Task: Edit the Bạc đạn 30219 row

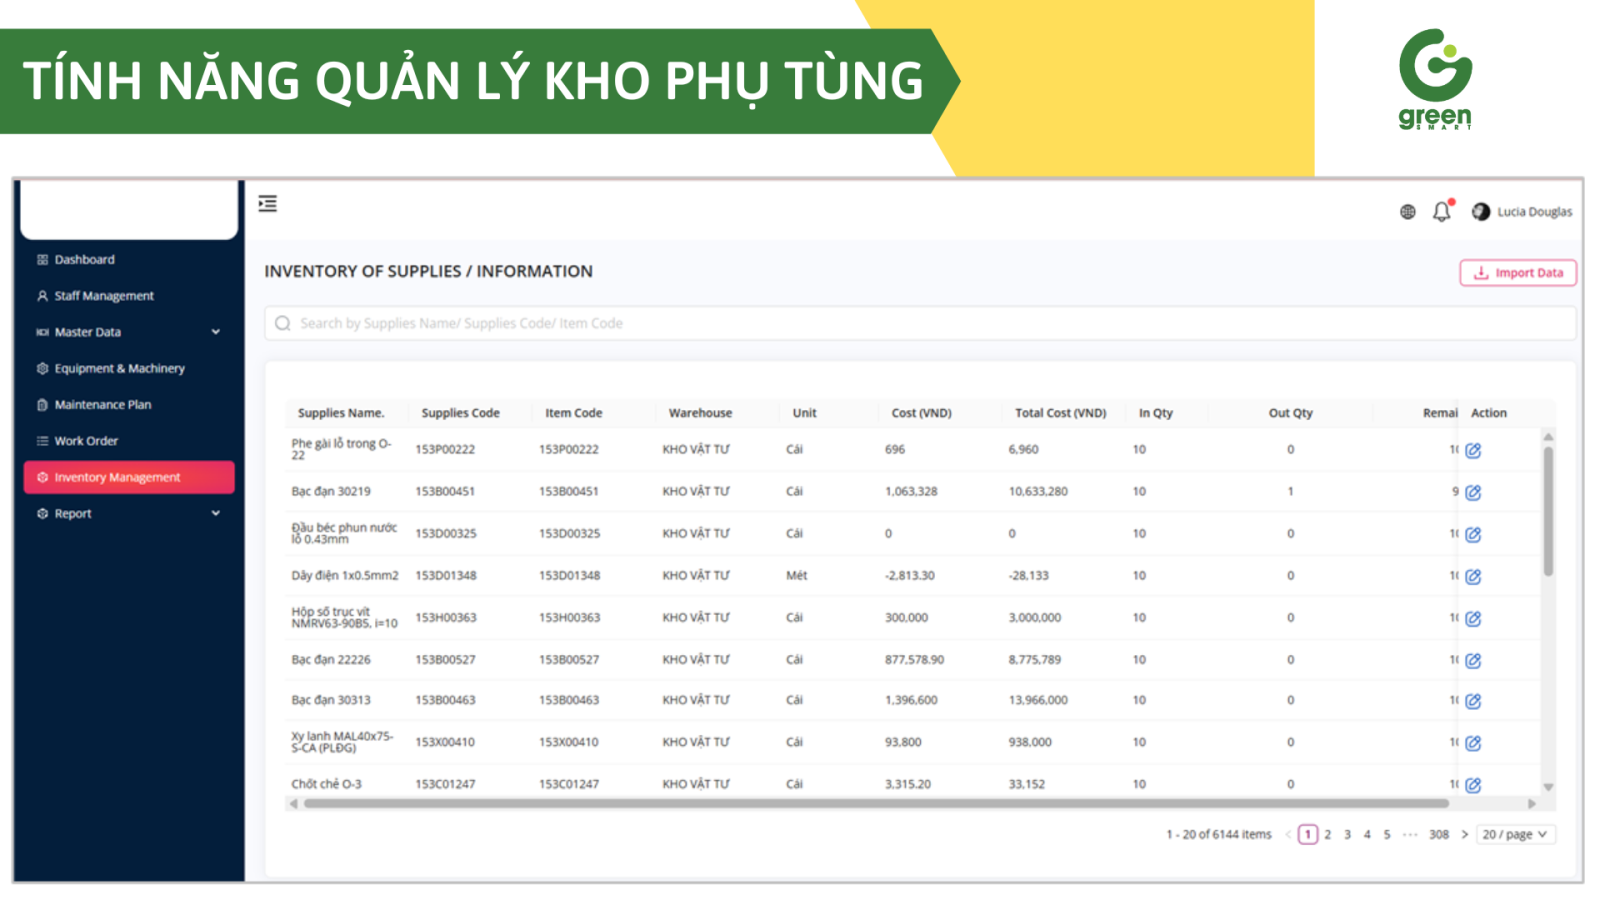Action: pos(1473,492)
